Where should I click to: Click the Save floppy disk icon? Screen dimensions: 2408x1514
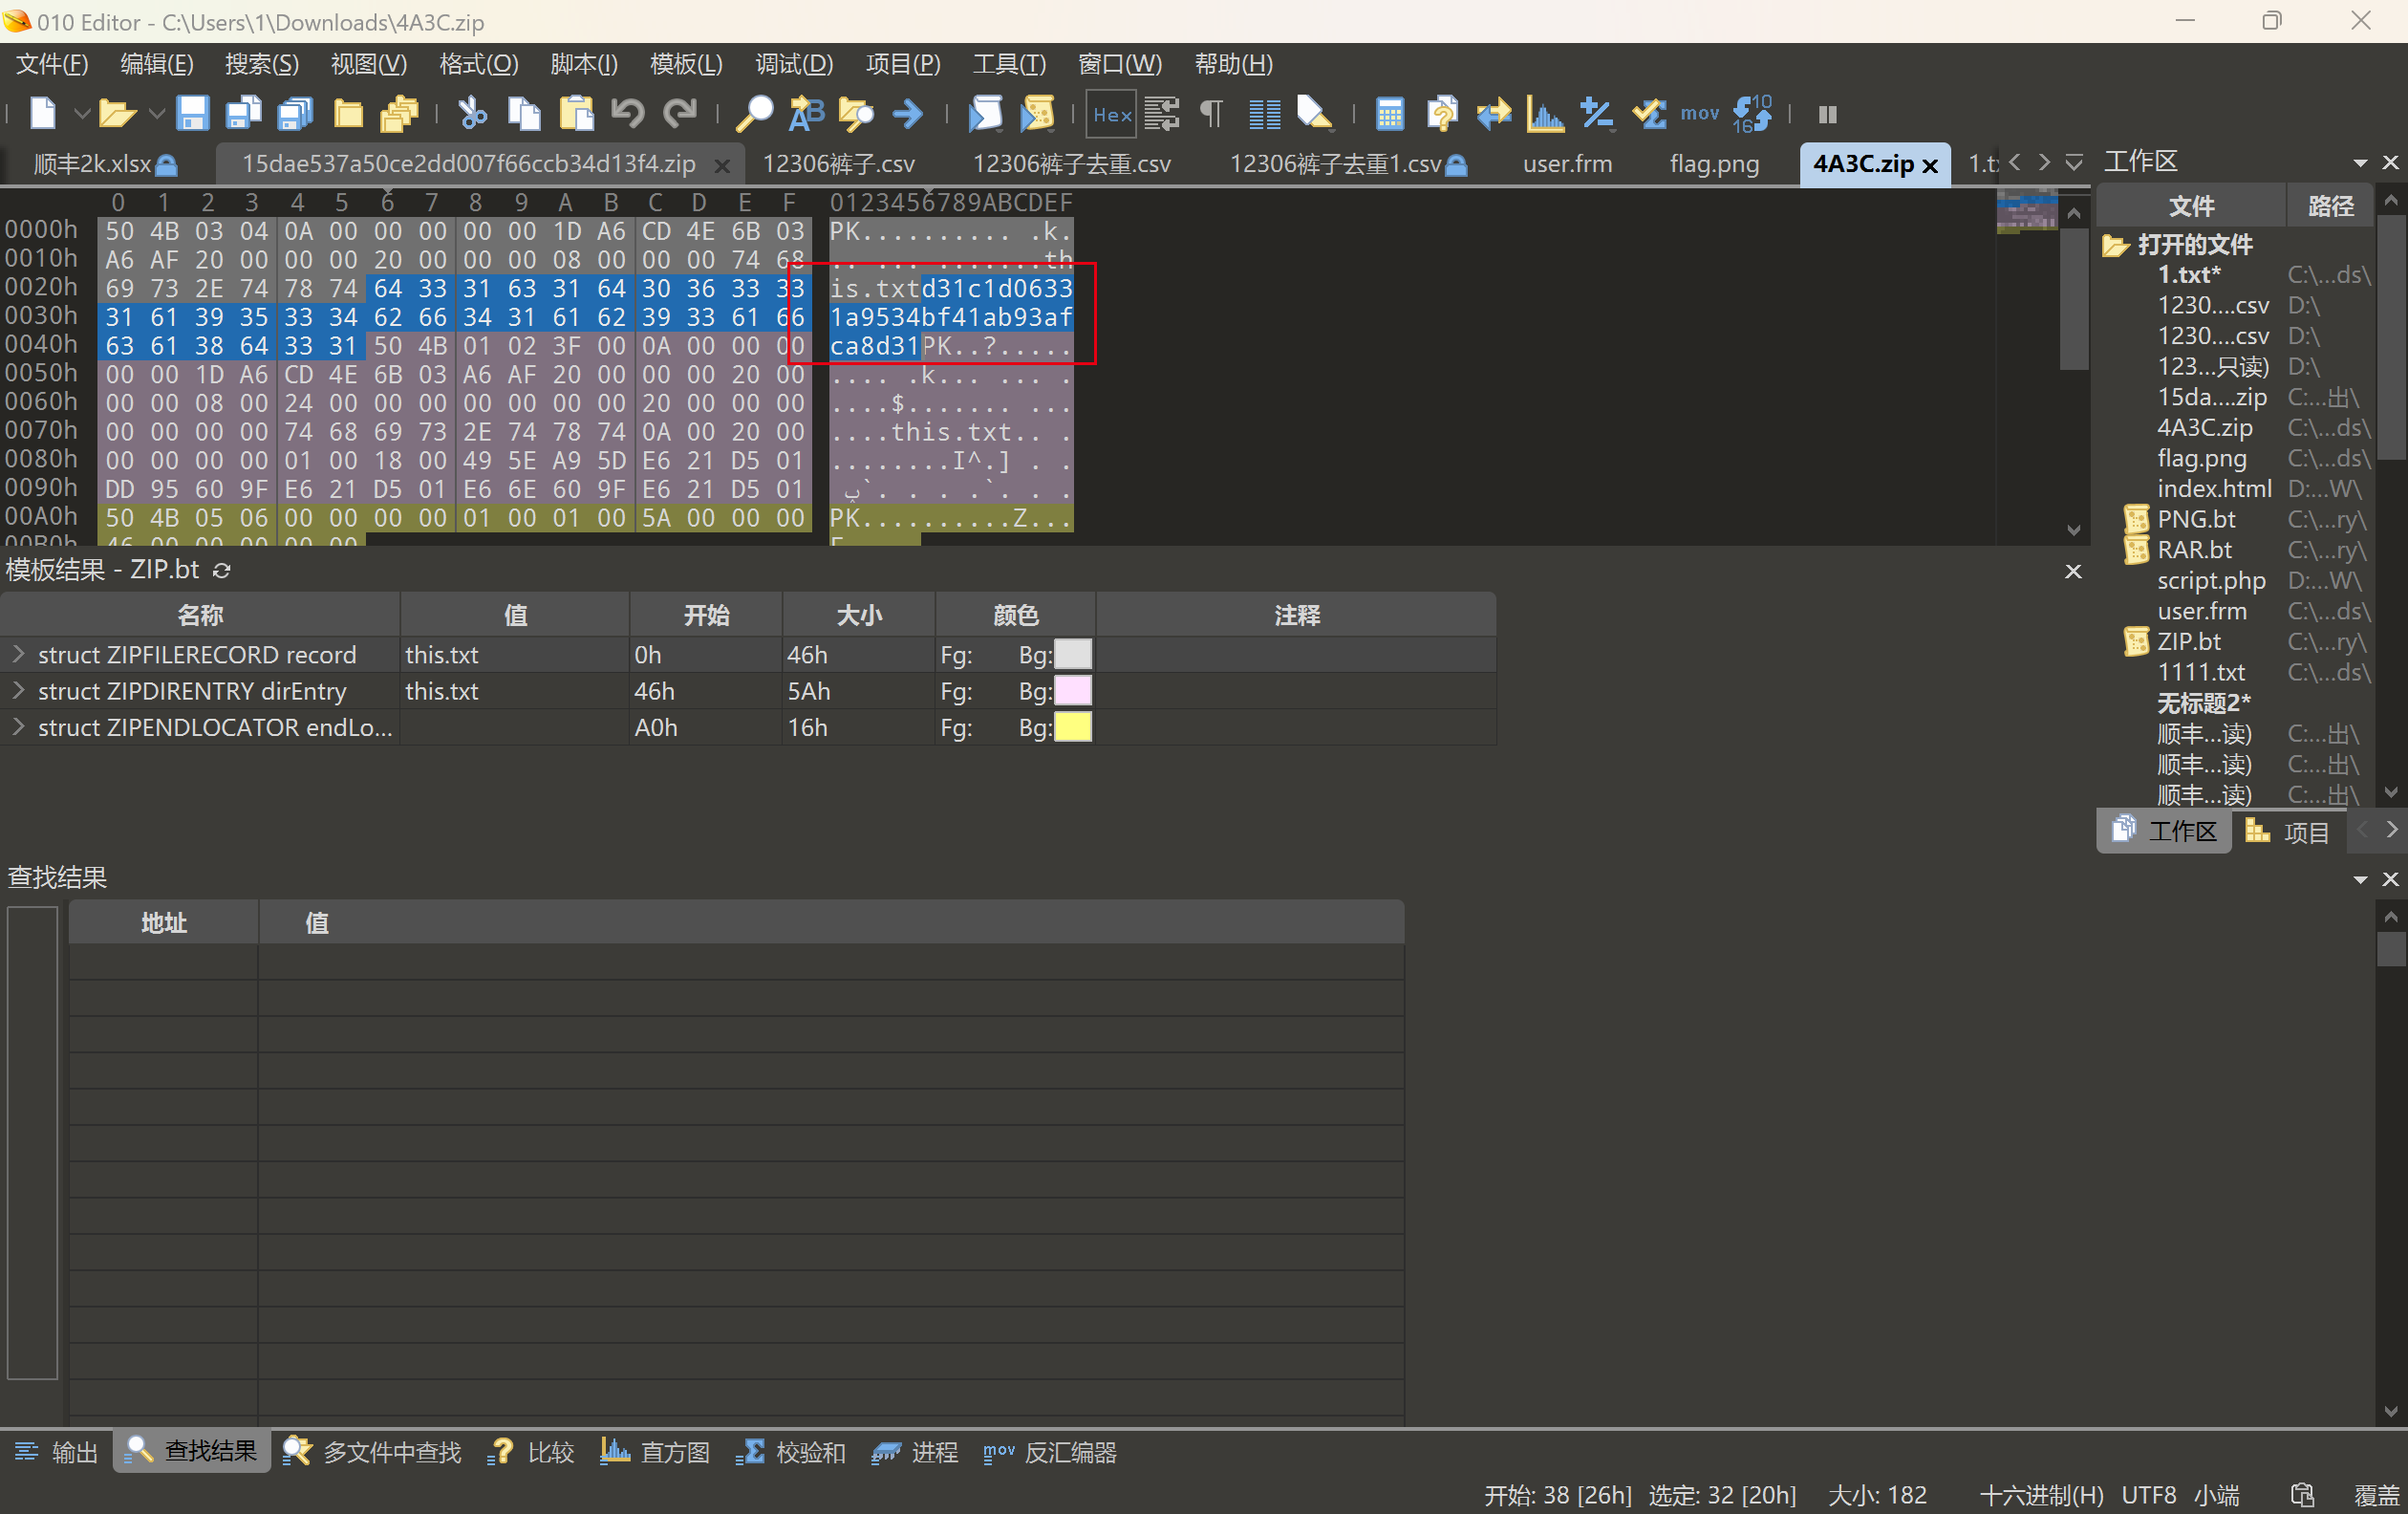point(192,113)
